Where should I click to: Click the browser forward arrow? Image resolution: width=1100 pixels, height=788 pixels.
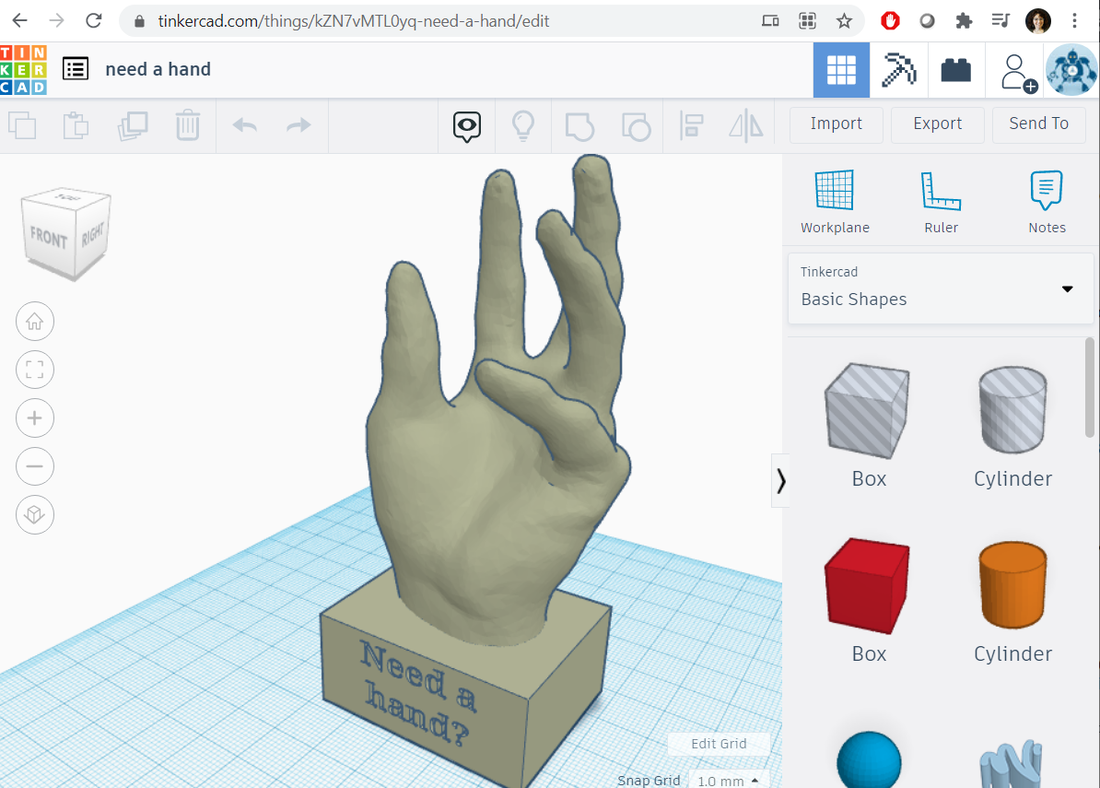click(56, 21)
